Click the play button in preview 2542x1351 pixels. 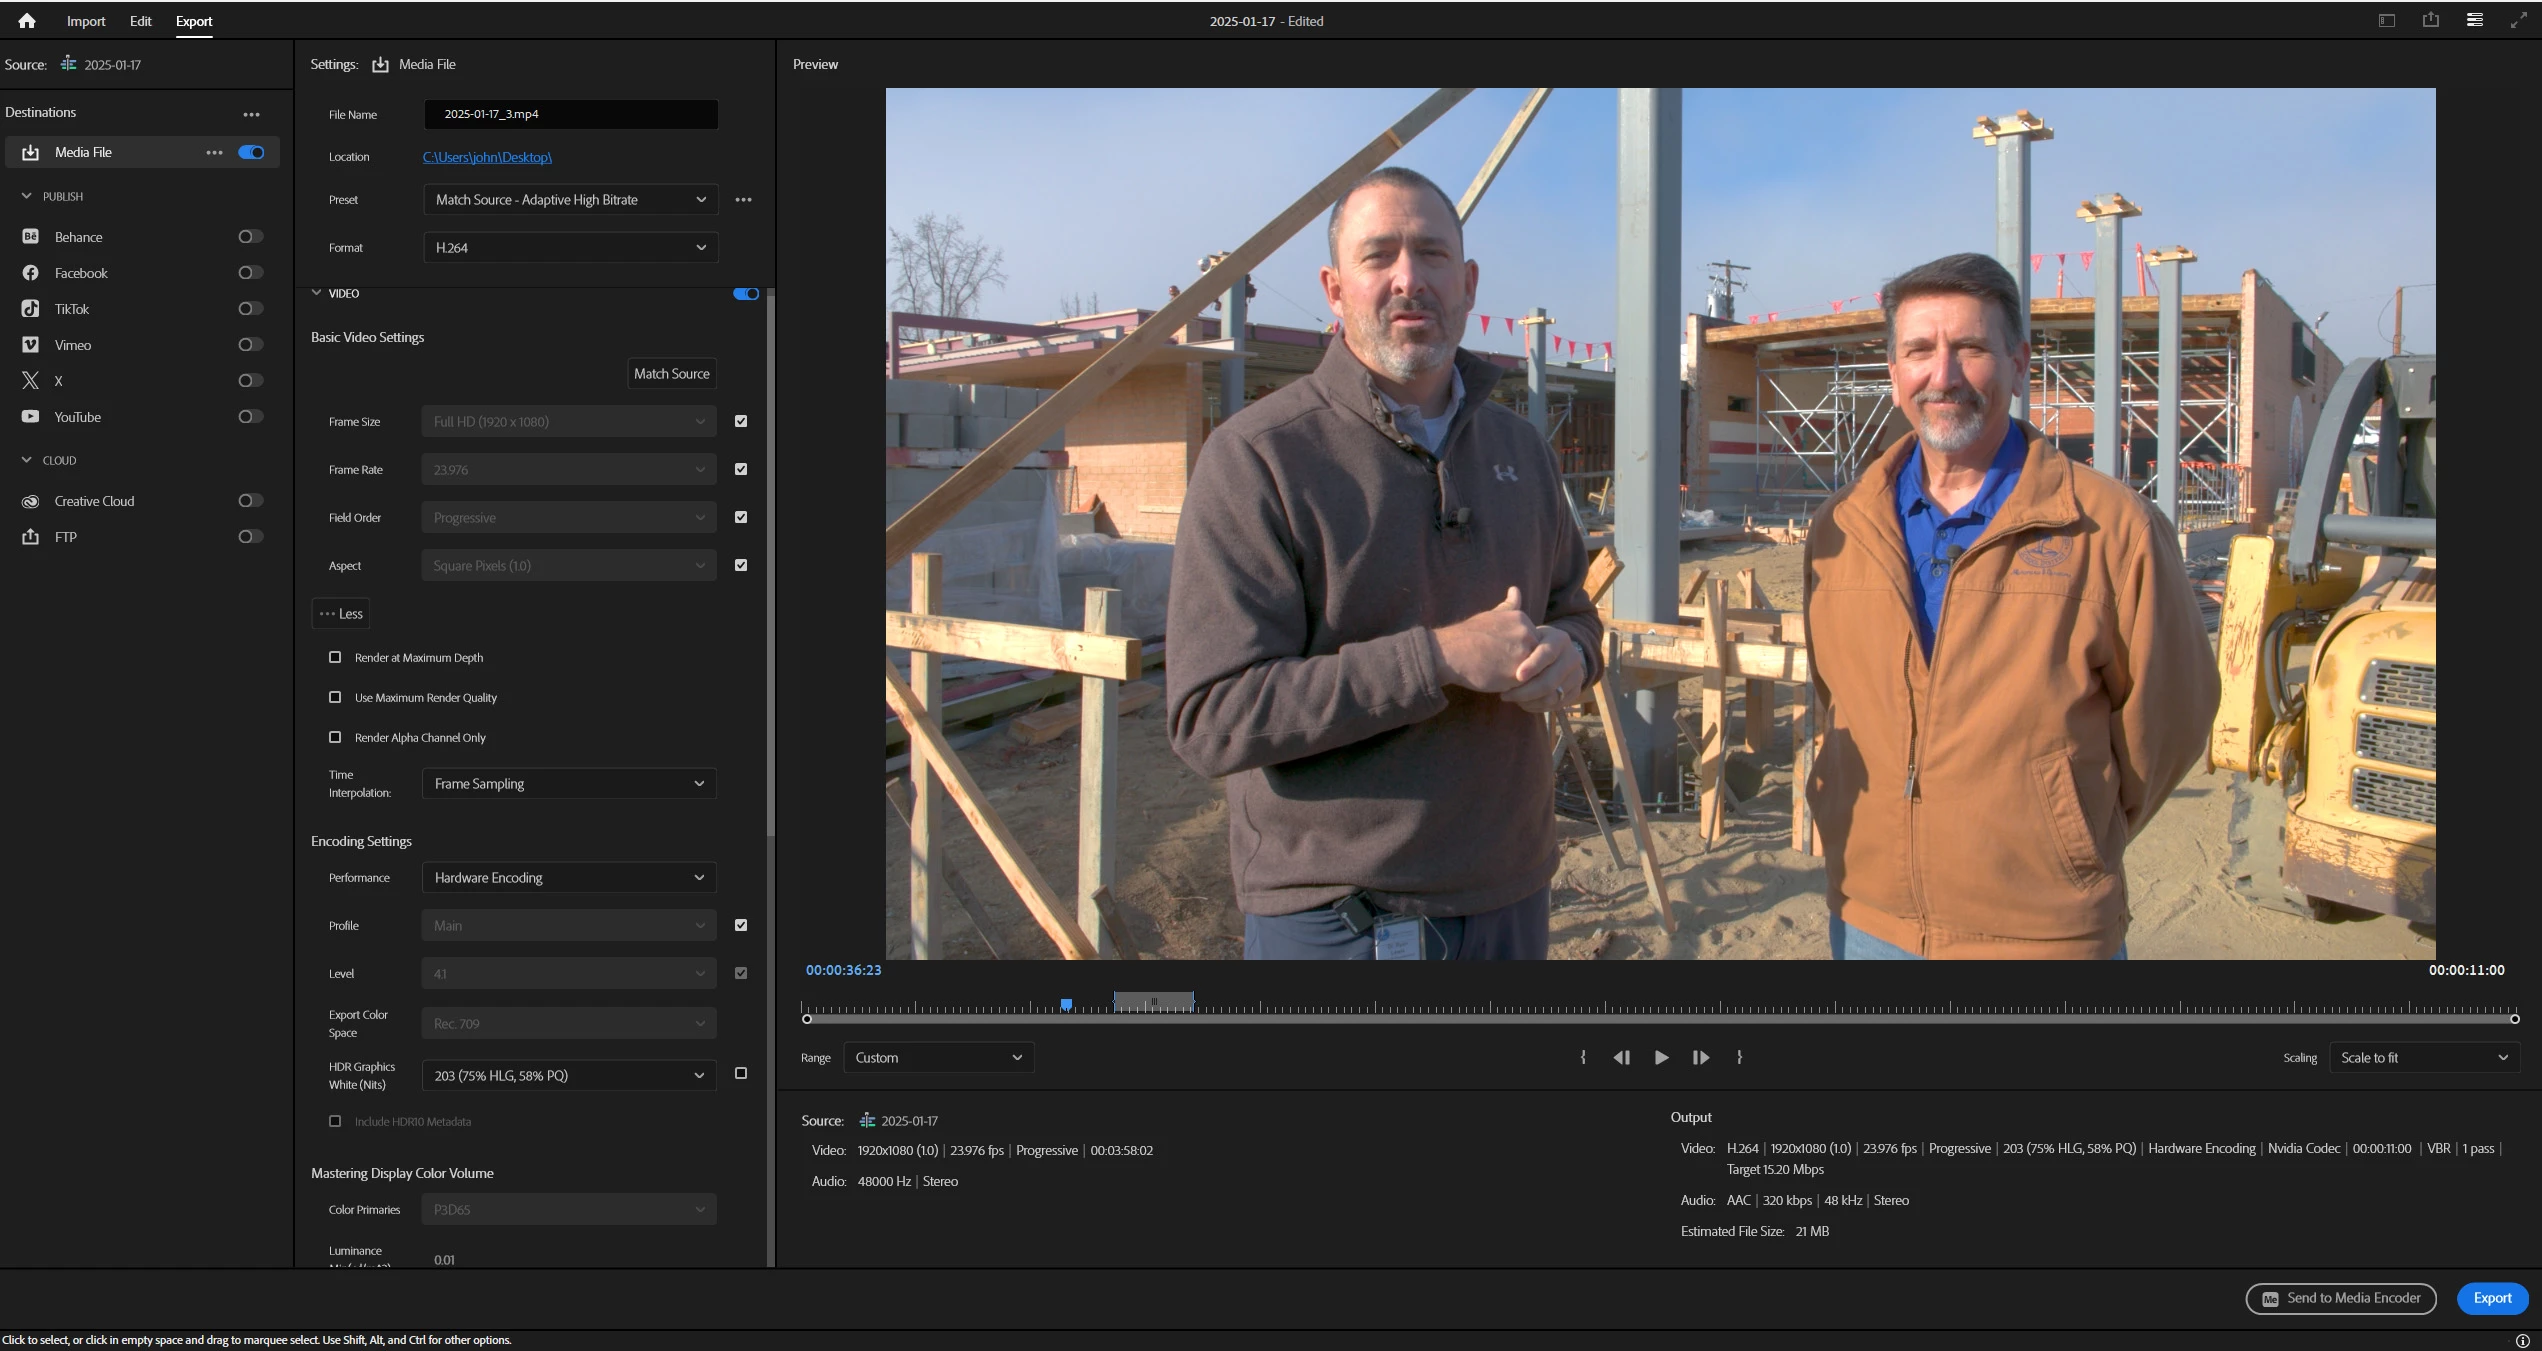click(x=1661, y=1057)
